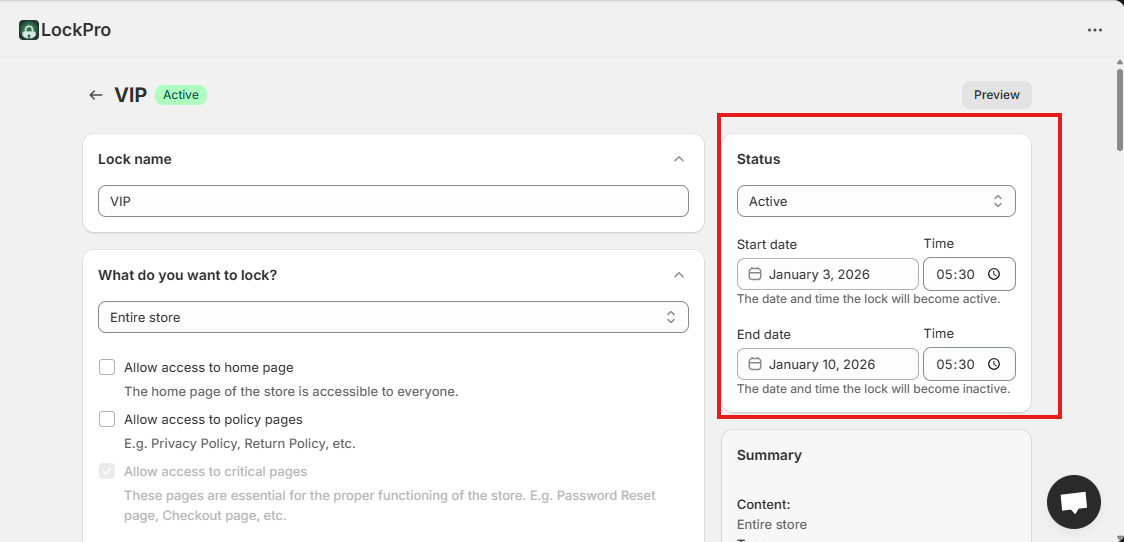
Task: Collapse the Lock name section
Action: pos(679,159)
